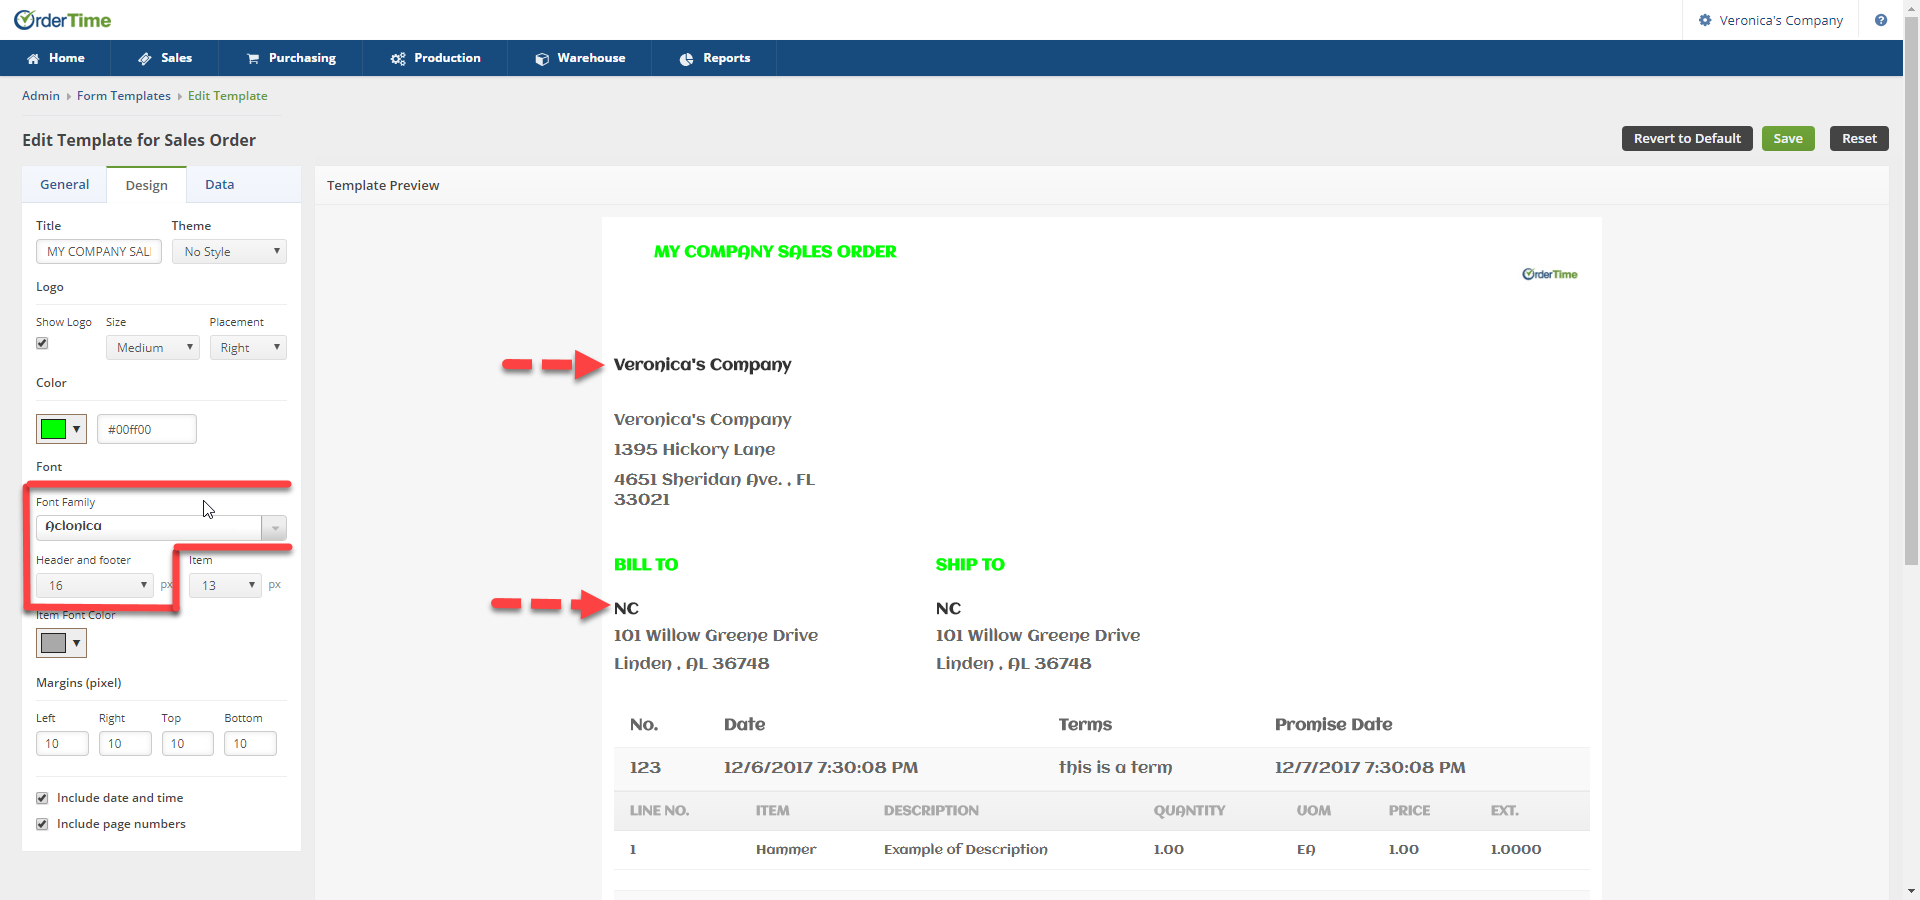Click the Purchasing cart icon
Viewport: 1920px width, 900px height.
point(253,59)
